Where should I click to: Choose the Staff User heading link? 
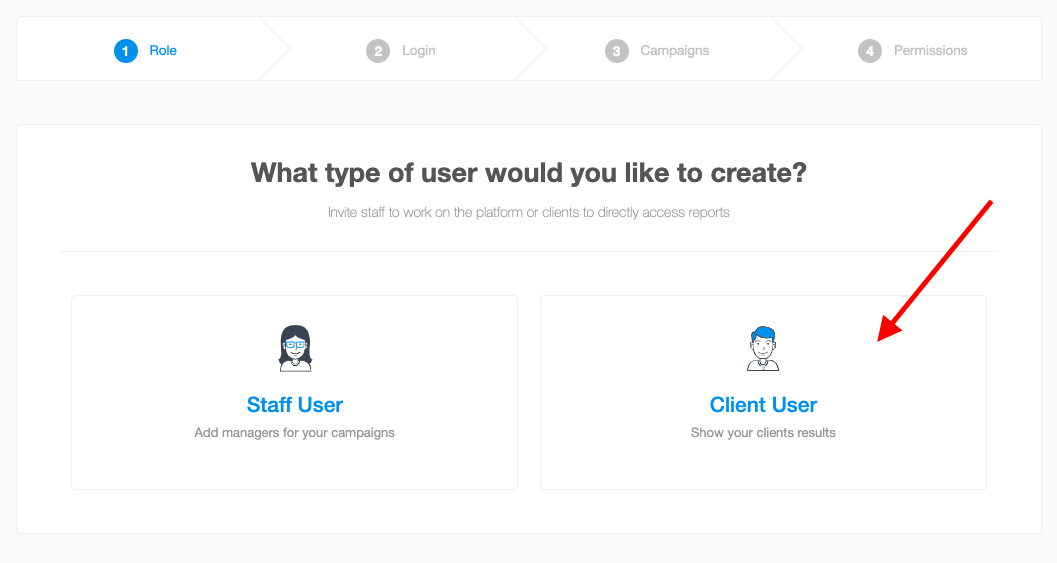coord(295,405)
